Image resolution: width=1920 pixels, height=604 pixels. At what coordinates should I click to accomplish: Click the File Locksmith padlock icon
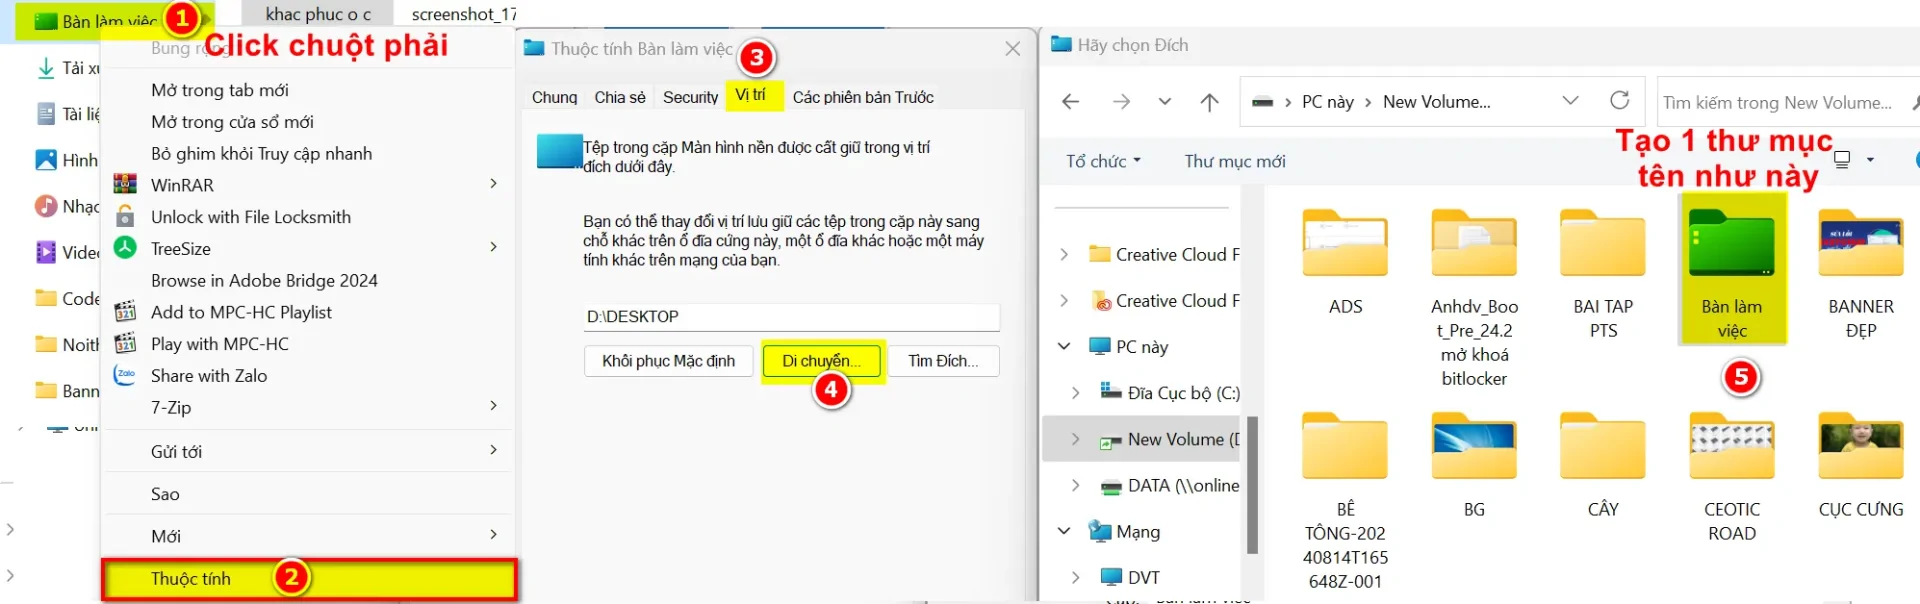(125, 217)
